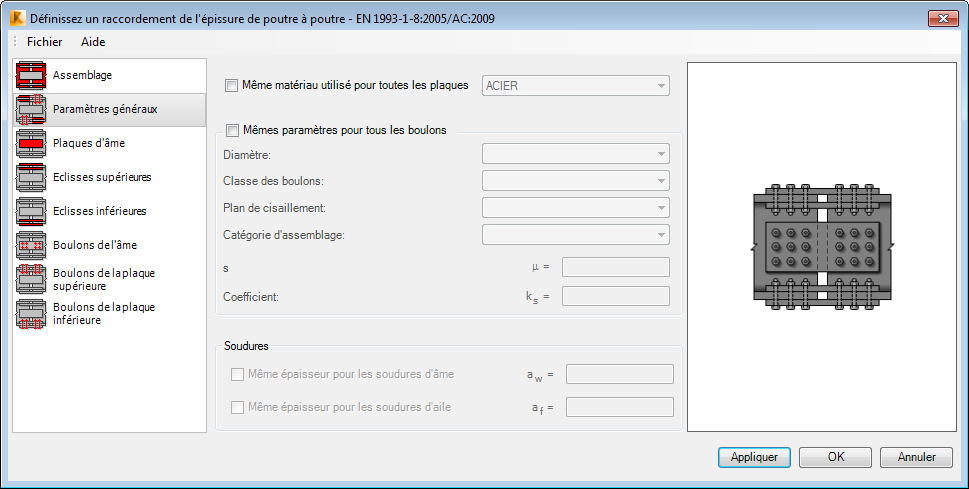The height and width of the screenshot is (489, 969).
Task: Click the Appliquer button
Action: click(754, 457)
